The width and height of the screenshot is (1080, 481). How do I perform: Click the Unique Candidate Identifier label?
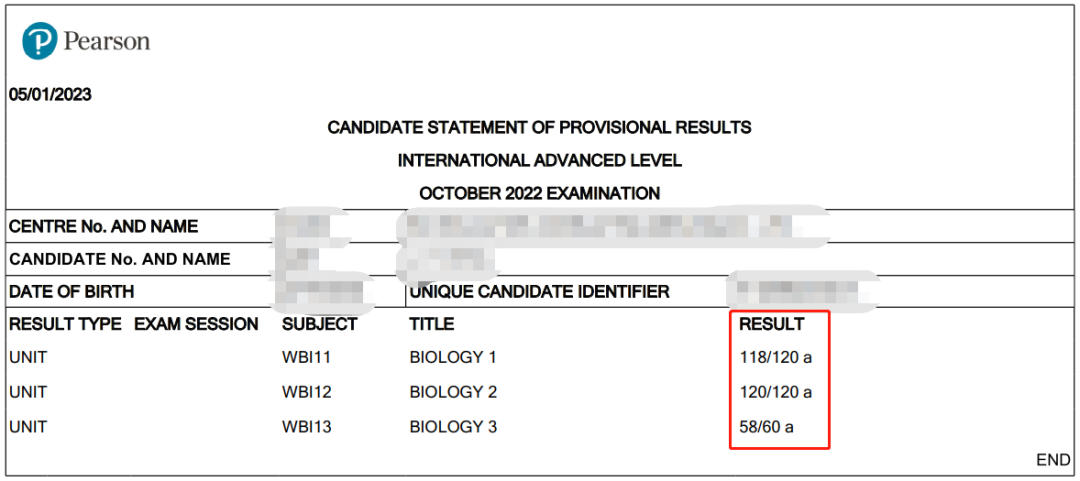click(539, 292)
